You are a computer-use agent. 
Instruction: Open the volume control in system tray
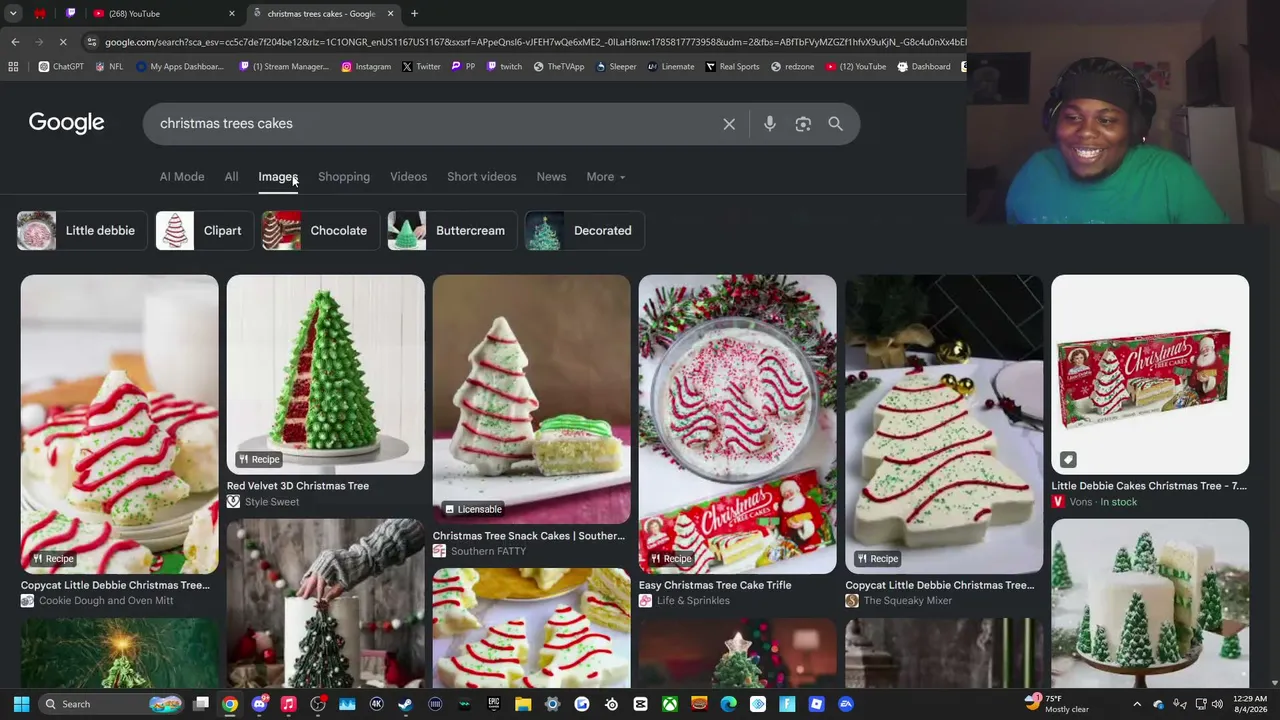coord(1219,704)
